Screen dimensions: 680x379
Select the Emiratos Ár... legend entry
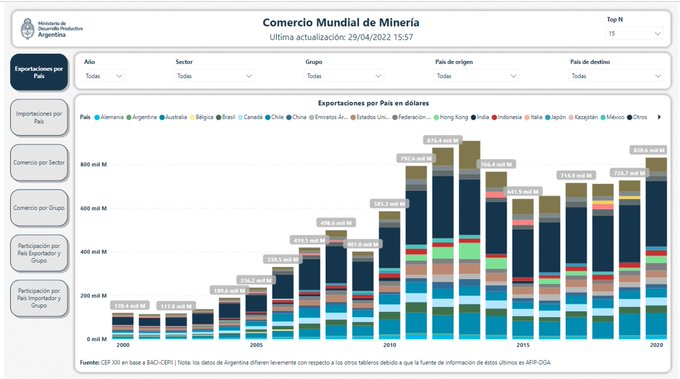click(328, 117)
